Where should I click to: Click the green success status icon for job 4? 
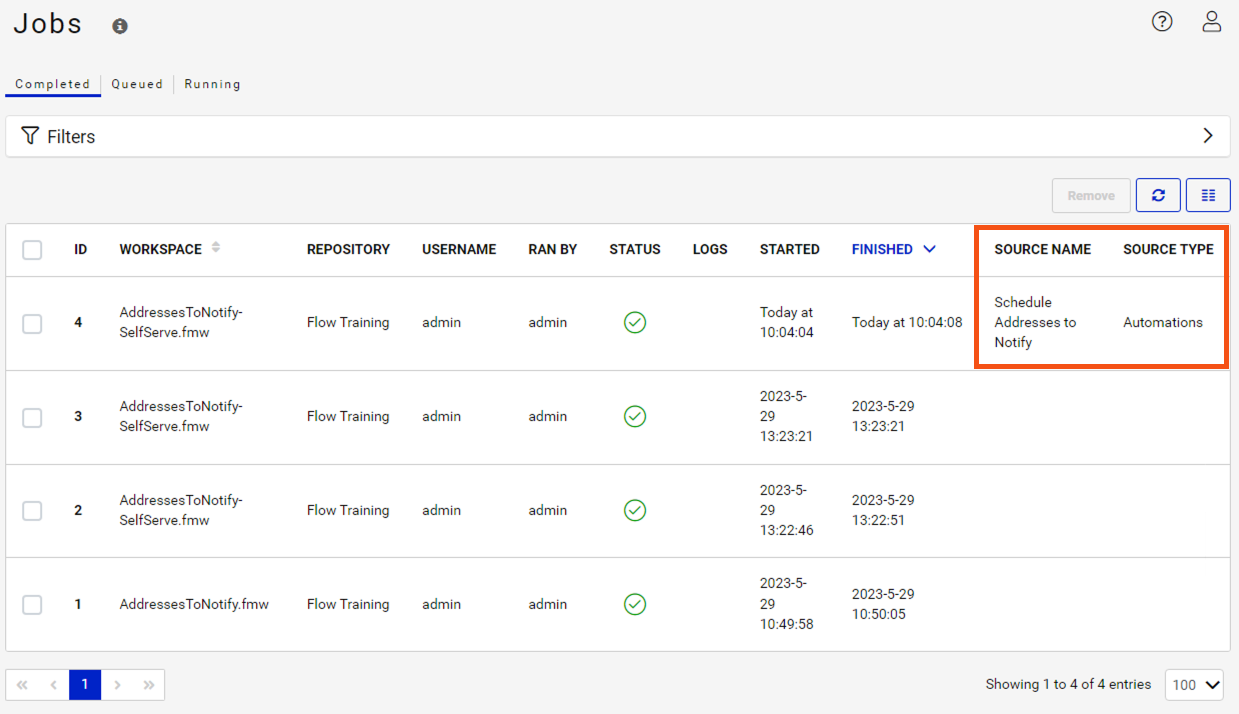[x=634, y=322]
